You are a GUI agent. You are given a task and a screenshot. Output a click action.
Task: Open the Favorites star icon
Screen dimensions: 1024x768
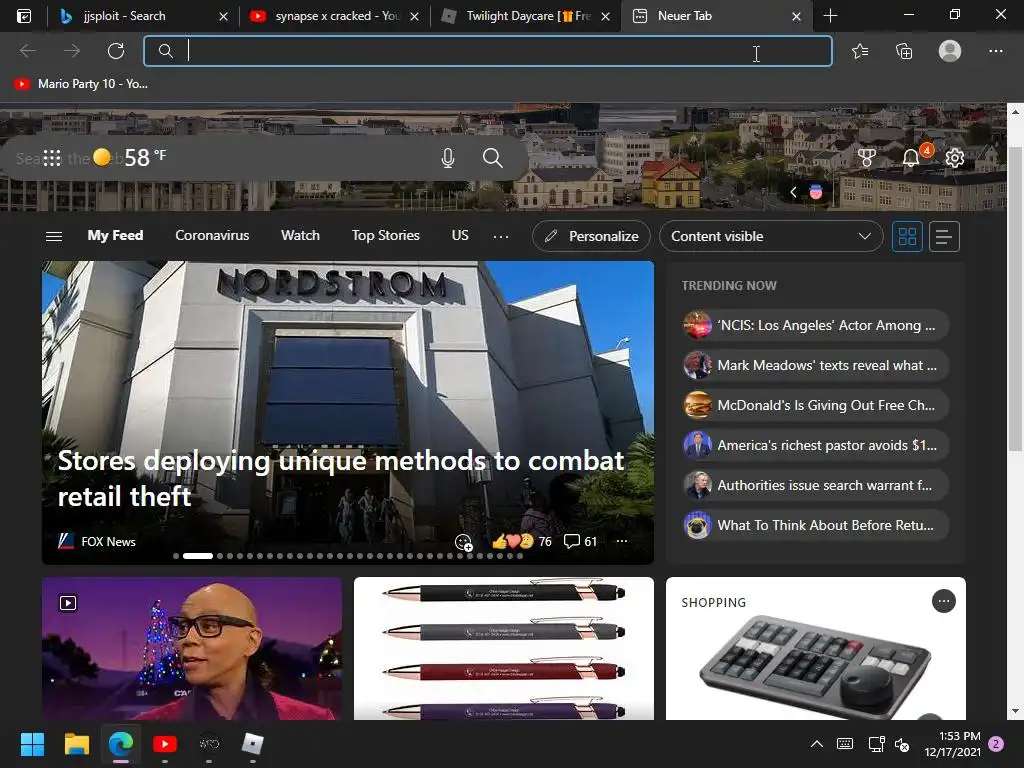[x=860, y=51]
